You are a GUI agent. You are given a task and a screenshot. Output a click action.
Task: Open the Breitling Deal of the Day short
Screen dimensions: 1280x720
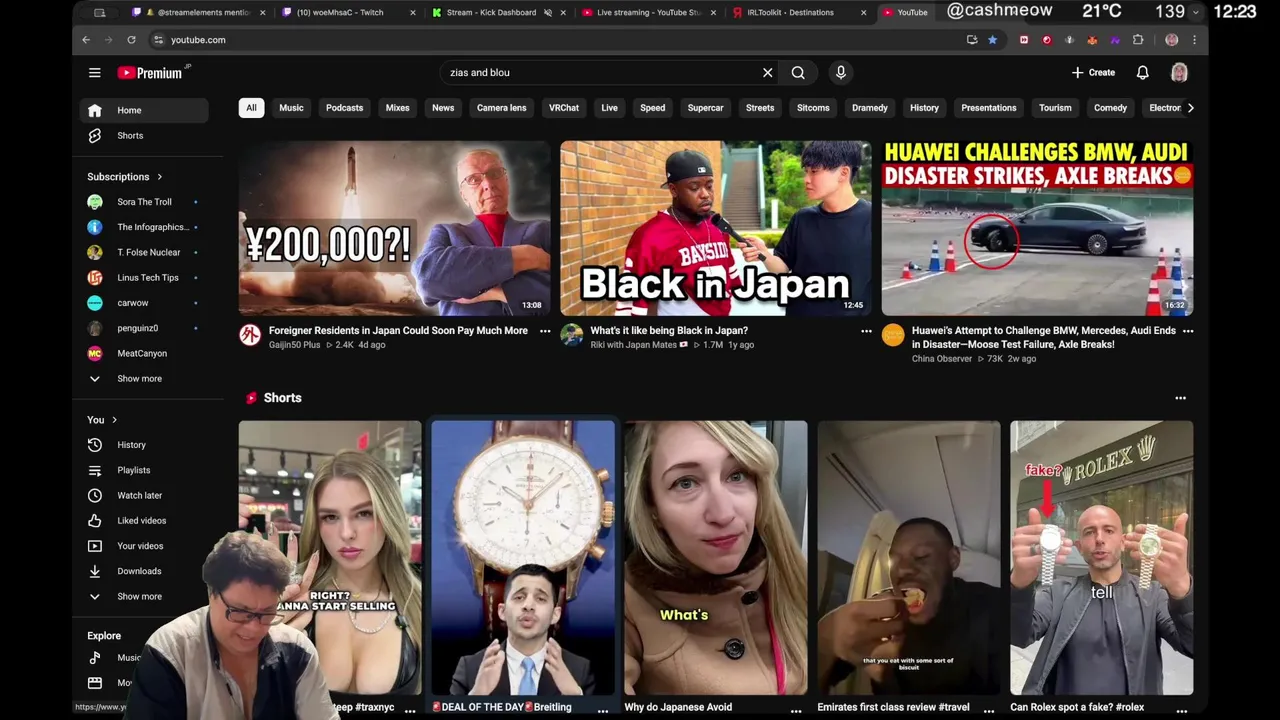tap(523, 557)
